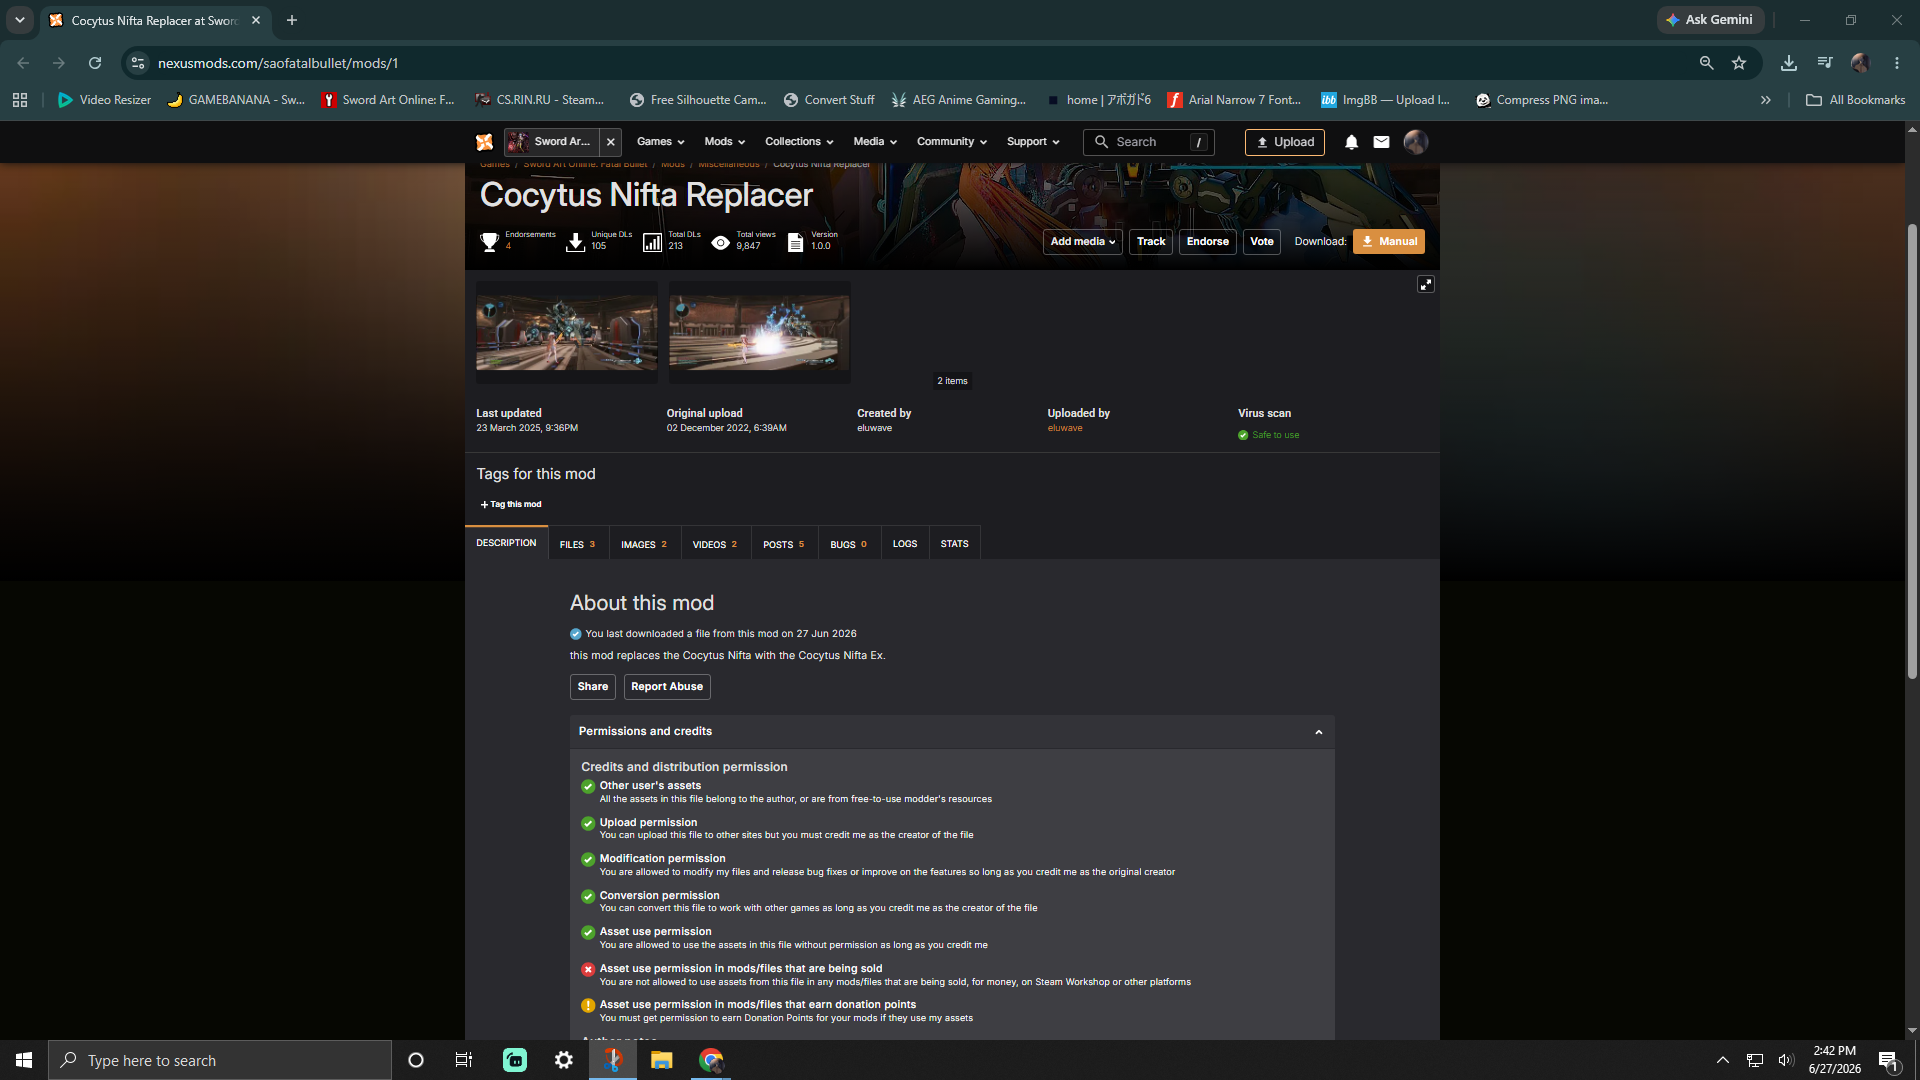Viewport: 1920px width, 1080px height.
Task: Open the Nexus profile avatar menu
Action: [x=1415, y=142]
